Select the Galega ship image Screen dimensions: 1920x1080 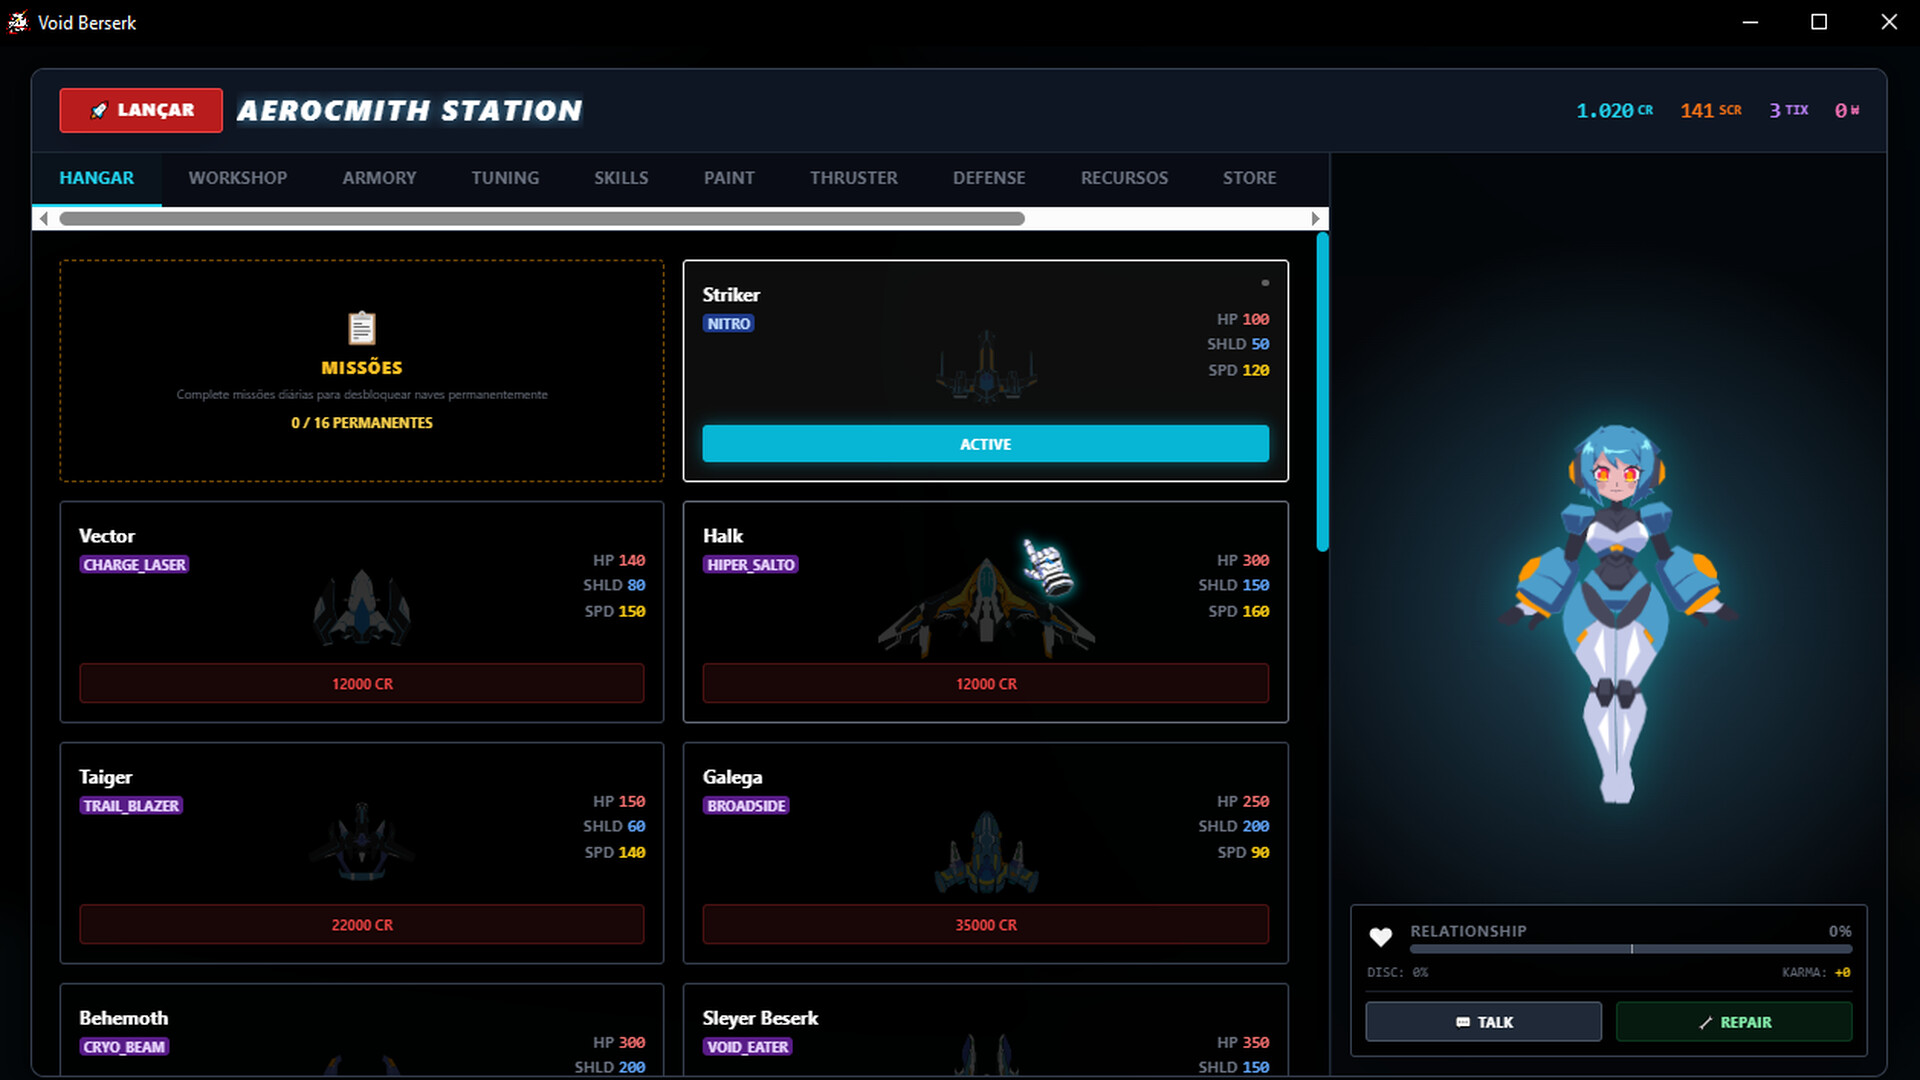click(986, 852)
